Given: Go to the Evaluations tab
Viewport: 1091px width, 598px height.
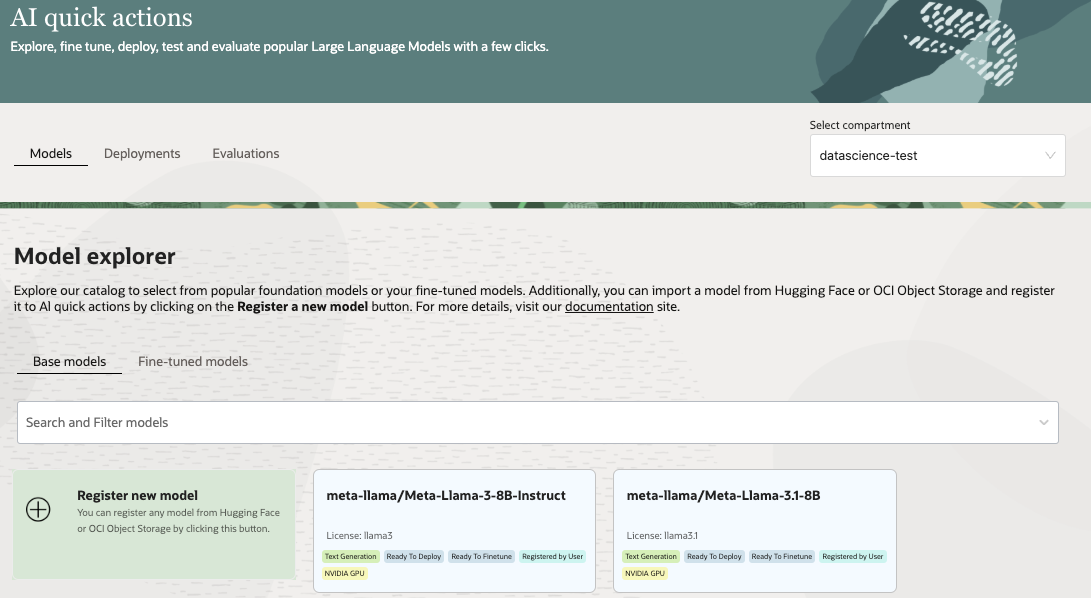Looking at the screenshot, I should (x=246, y=153).
